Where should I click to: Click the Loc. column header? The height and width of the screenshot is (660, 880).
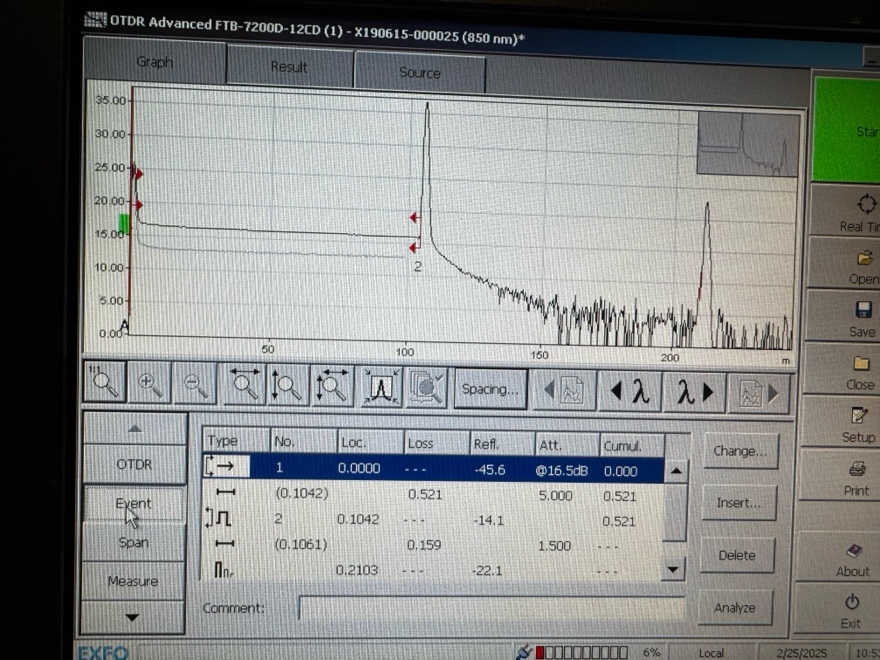pyautogui.click(x=370, y=443)
